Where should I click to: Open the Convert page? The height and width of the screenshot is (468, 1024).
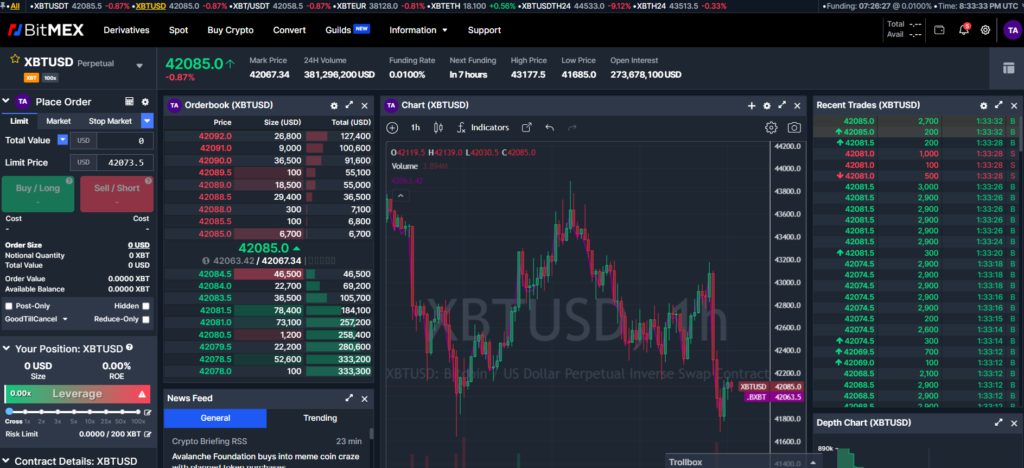coord(289,30)
